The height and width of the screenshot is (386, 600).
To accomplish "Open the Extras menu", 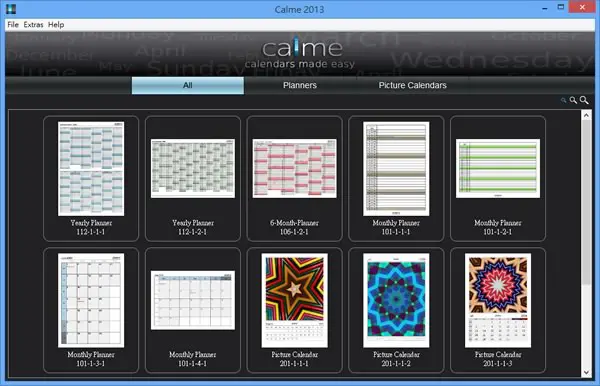I will (33, 24).
